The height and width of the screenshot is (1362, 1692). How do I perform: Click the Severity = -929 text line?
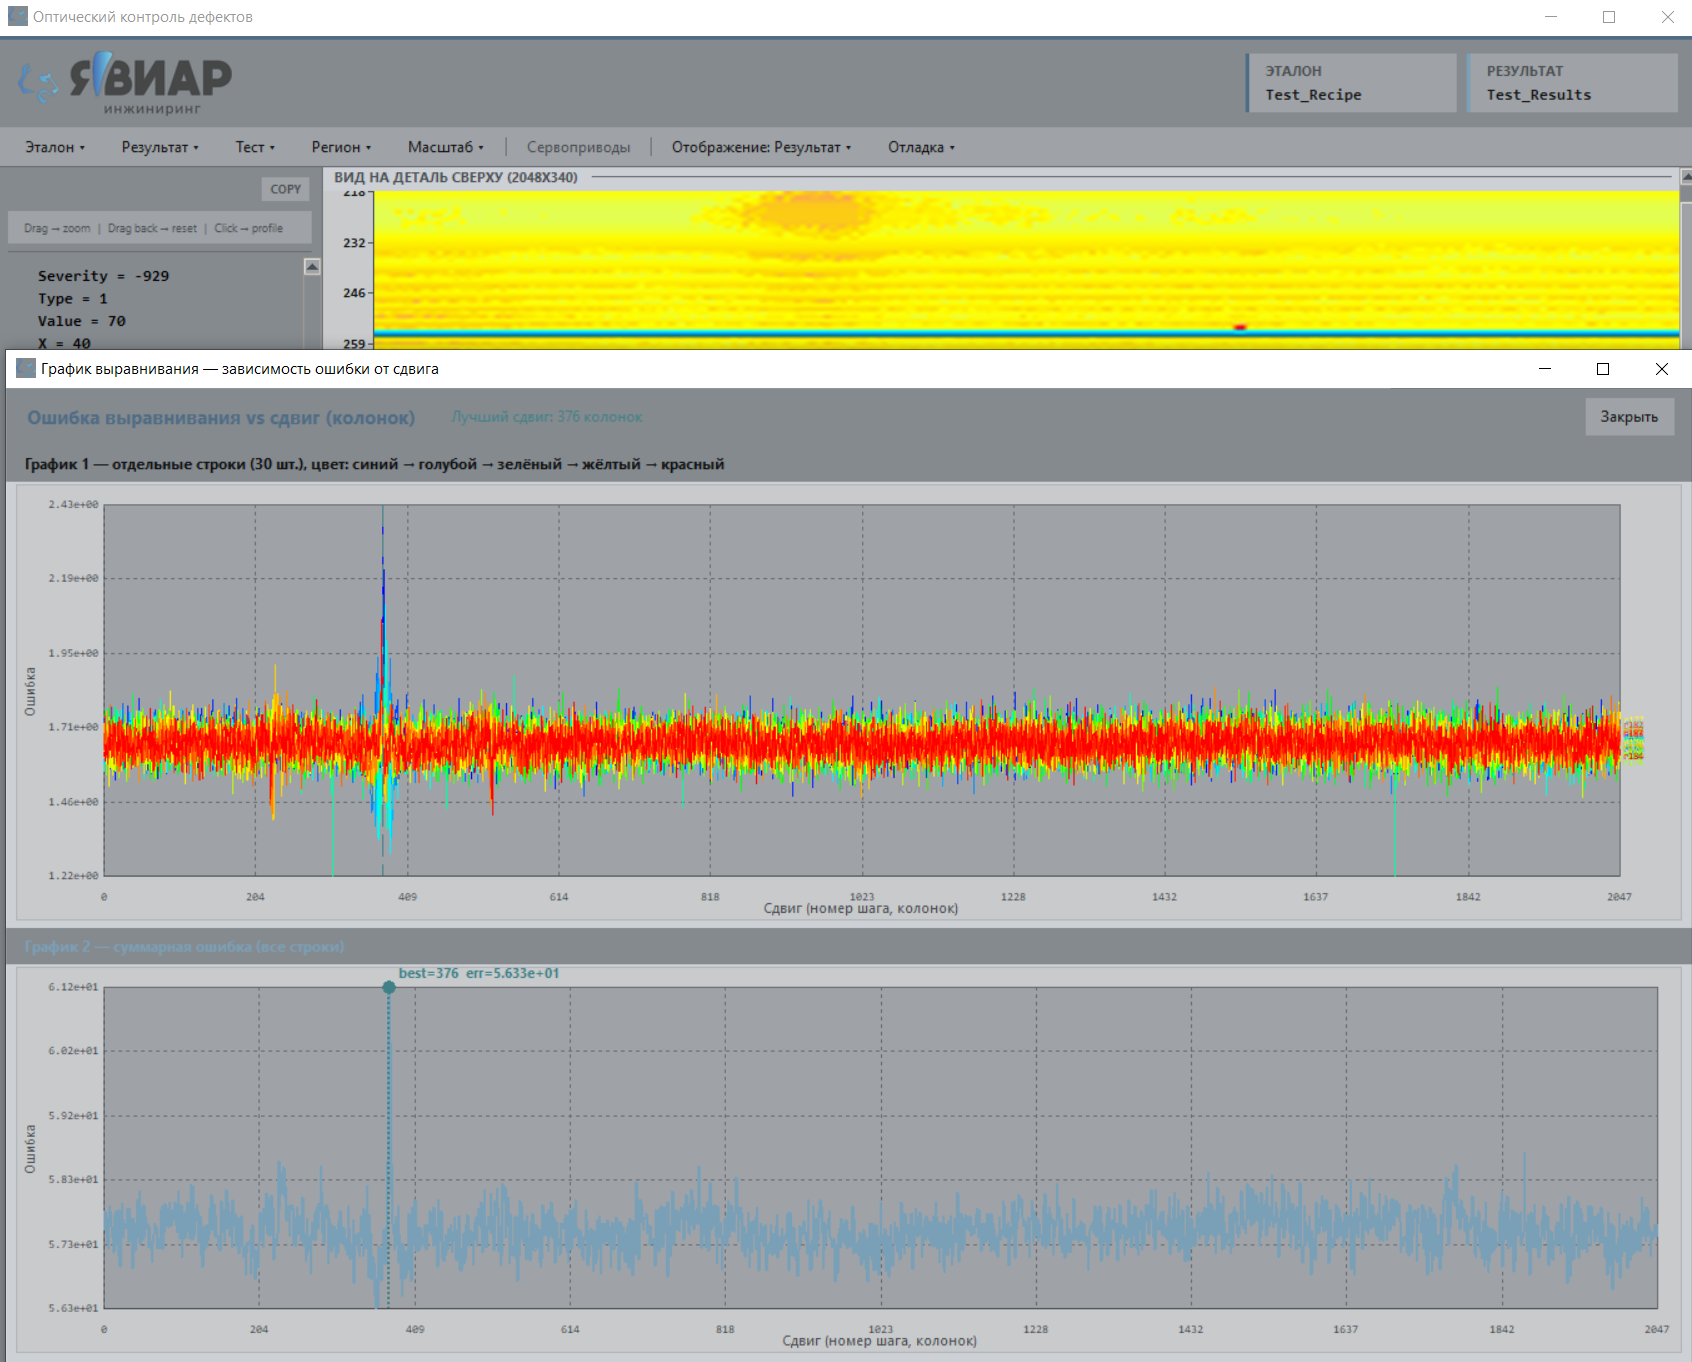pyautogui.click(x=103, y=276)
